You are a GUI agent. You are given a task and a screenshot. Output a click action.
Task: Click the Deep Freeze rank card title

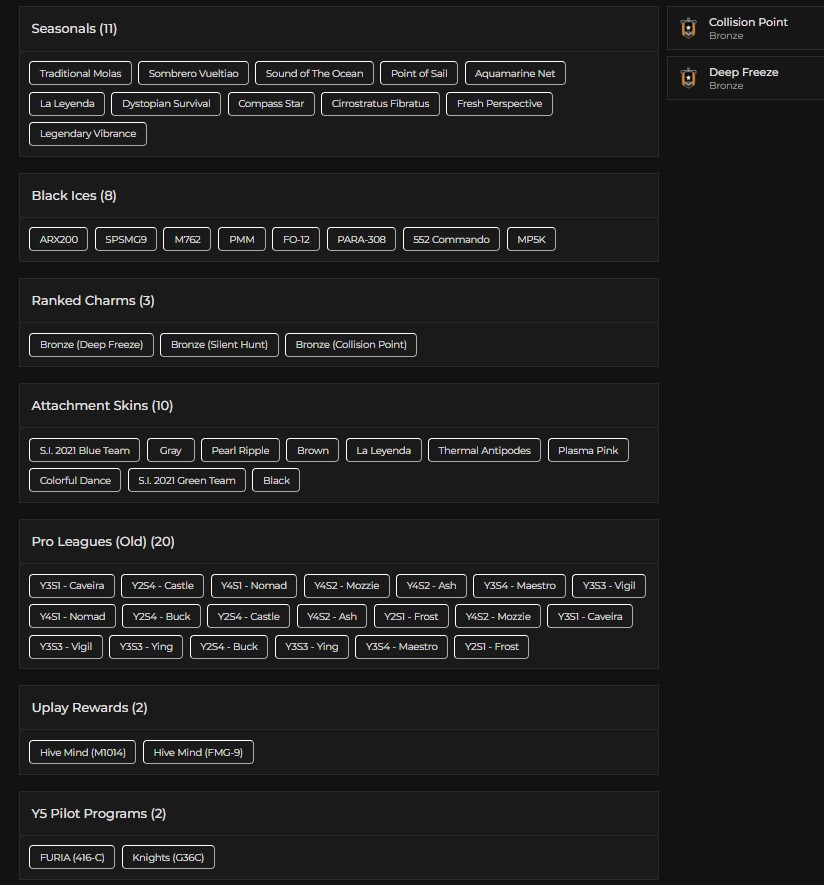pos(743,72)
